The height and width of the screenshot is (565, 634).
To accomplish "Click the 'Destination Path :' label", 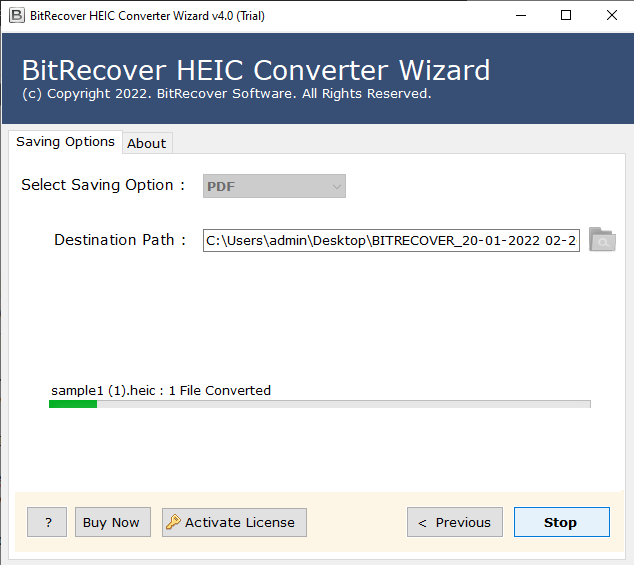I will [x=120, y=240].
